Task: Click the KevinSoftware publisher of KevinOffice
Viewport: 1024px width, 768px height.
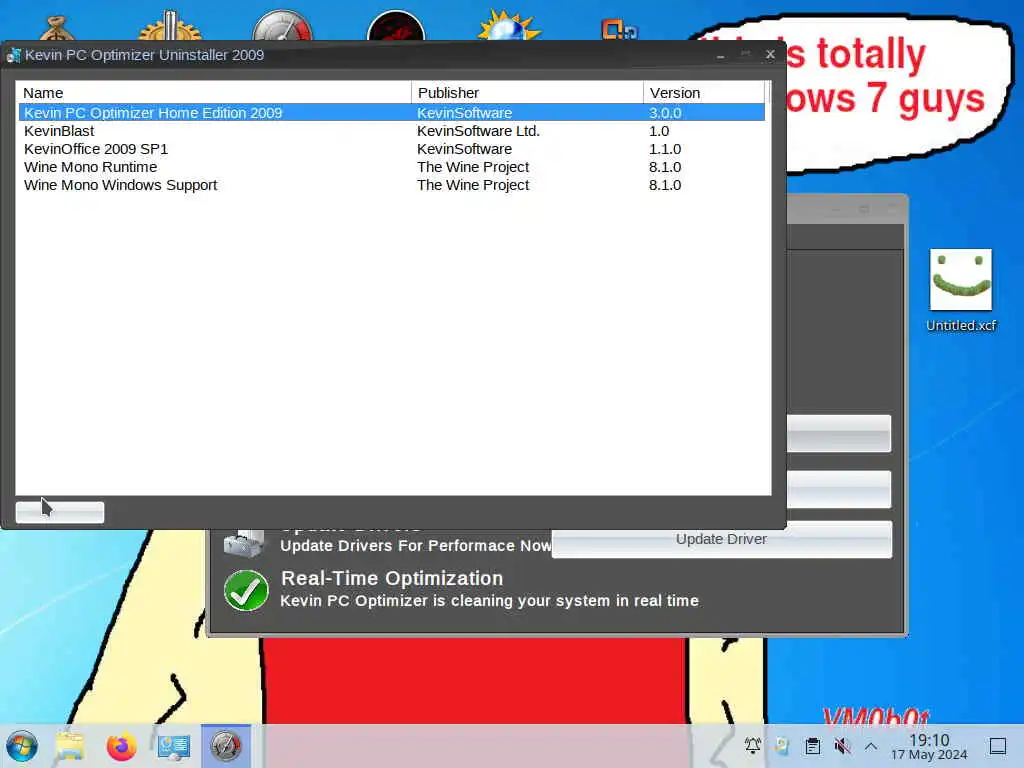Action: [x=464, y=149]
